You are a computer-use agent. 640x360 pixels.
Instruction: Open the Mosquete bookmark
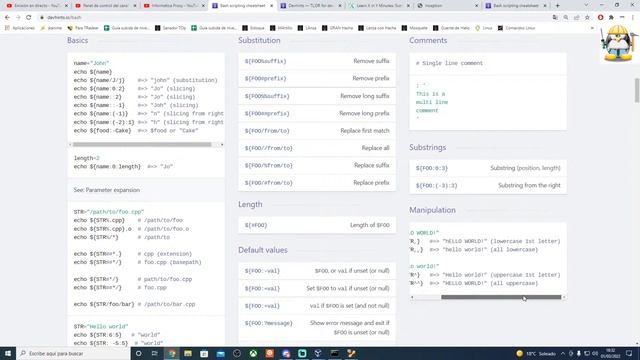(414, 28)
